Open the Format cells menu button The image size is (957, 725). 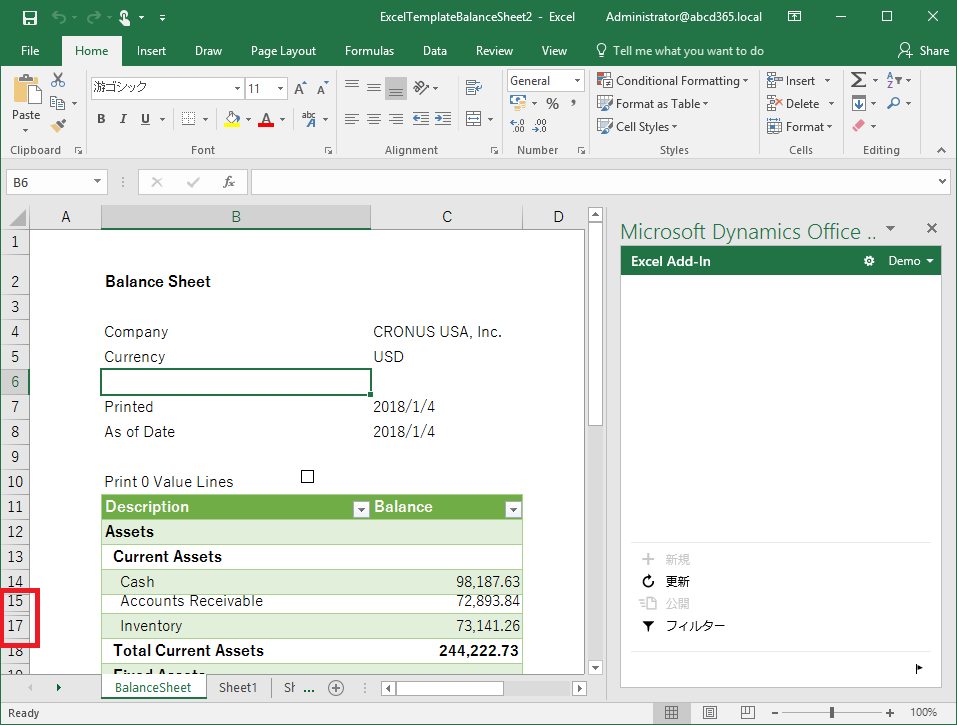[800, 126]
